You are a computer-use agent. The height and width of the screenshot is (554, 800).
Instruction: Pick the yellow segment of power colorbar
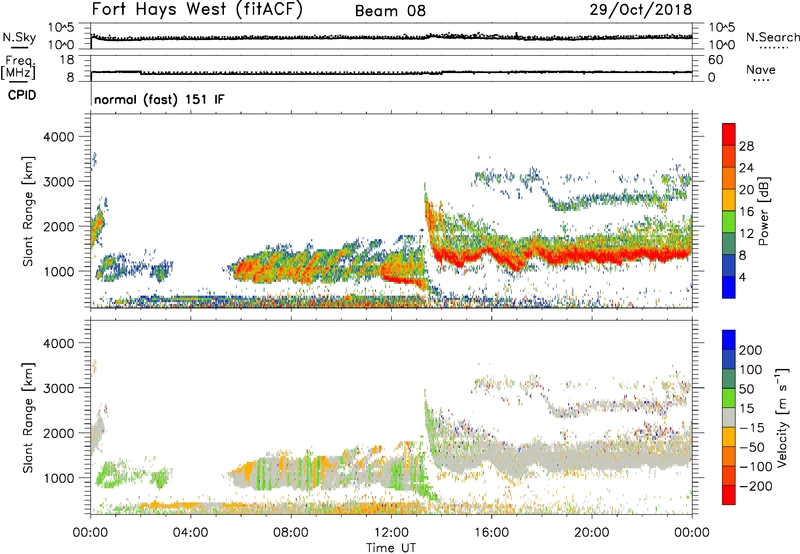coord(729,199)
